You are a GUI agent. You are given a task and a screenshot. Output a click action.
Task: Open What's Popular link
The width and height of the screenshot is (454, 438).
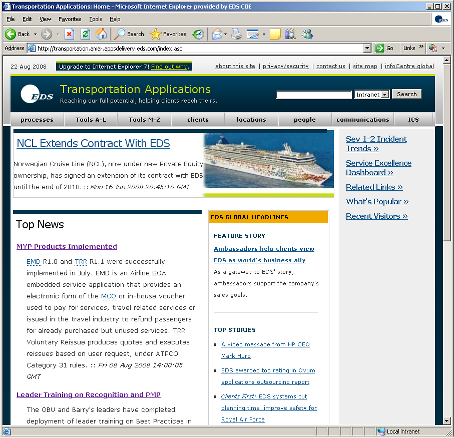[x=377, y=201]
